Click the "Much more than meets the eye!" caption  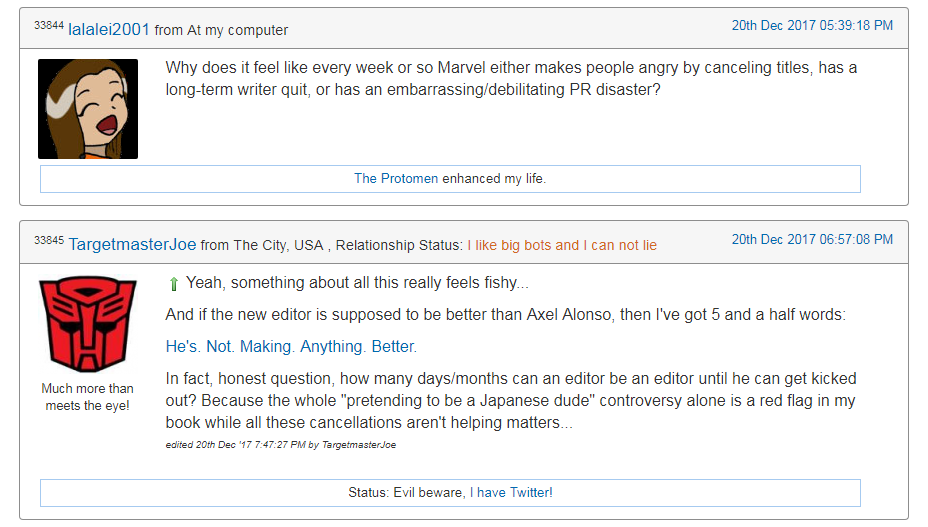coord(88,397)
